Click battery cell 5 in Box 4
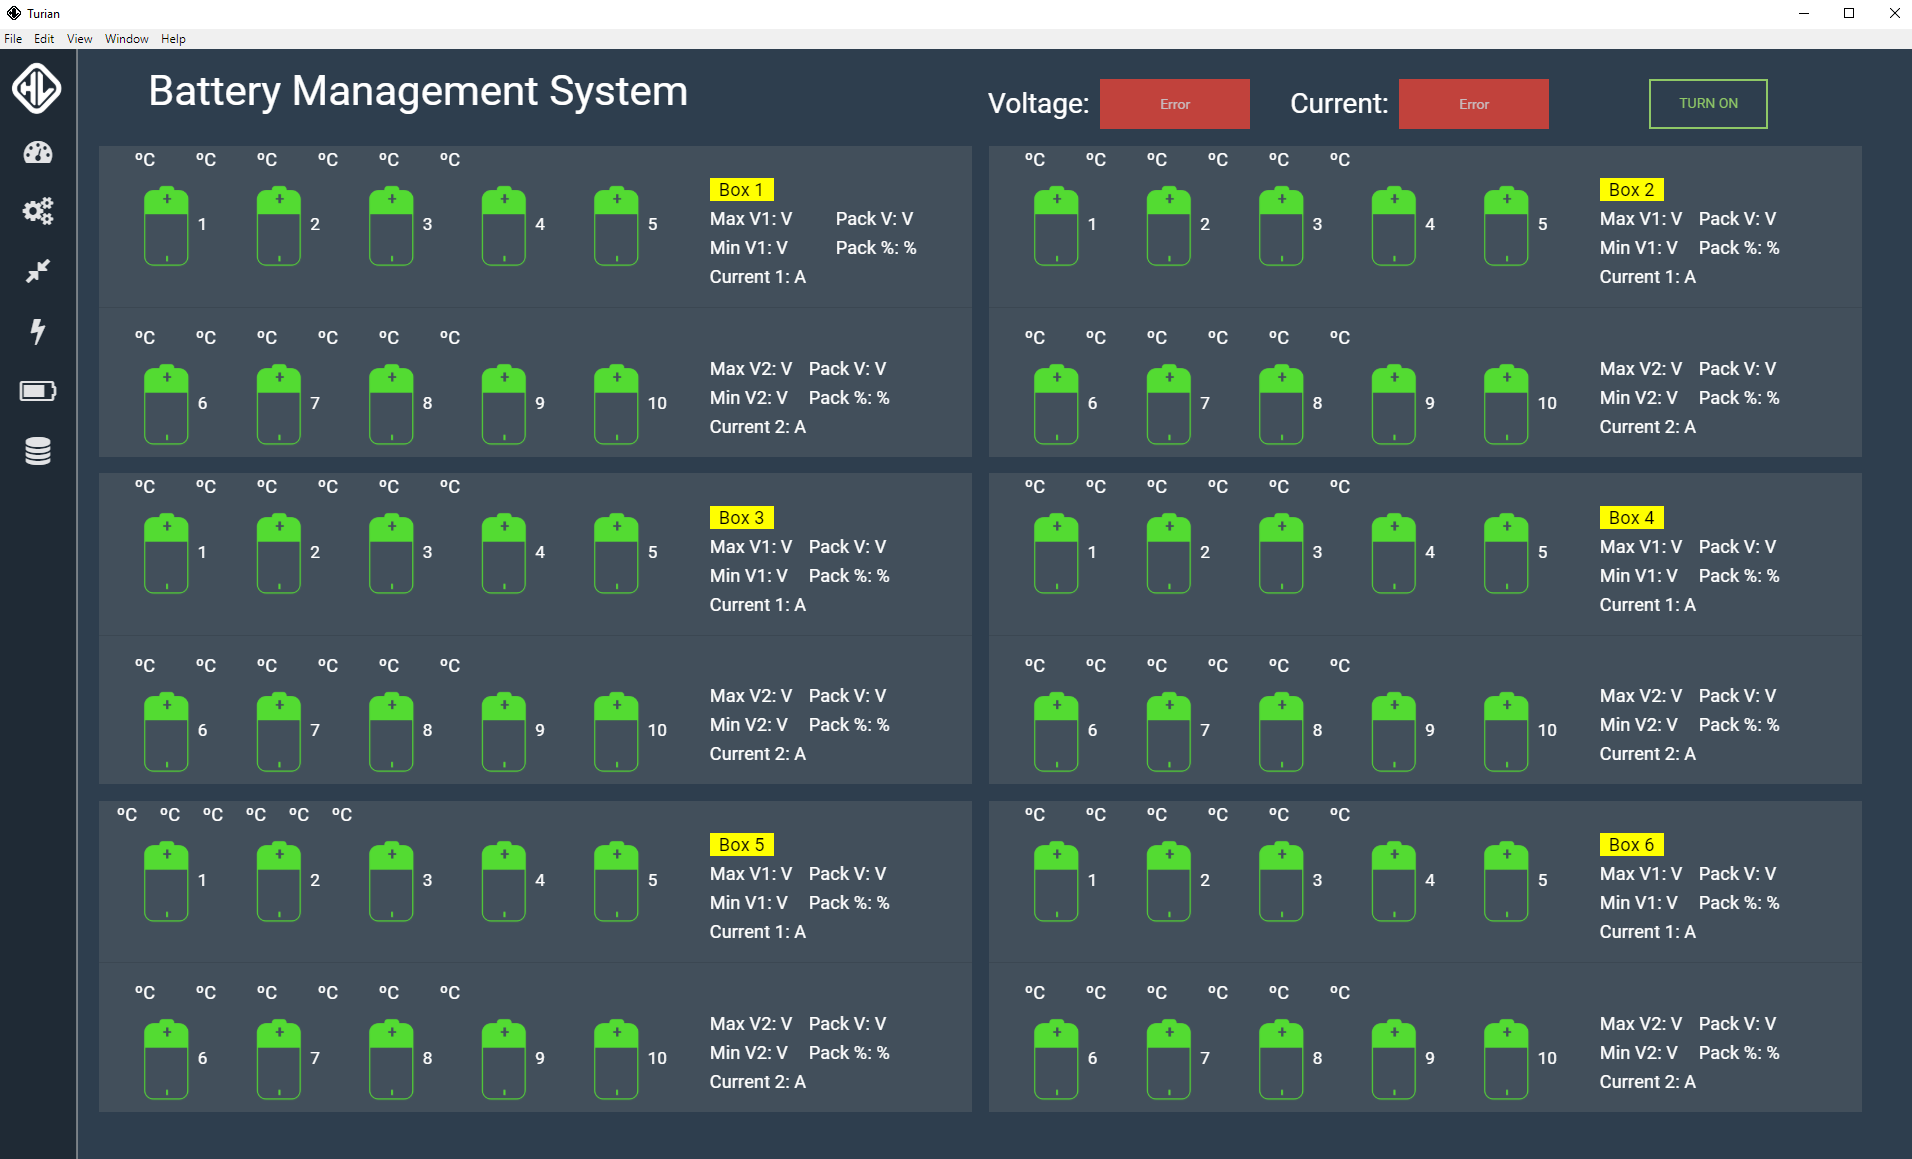 pos(1506,553)
